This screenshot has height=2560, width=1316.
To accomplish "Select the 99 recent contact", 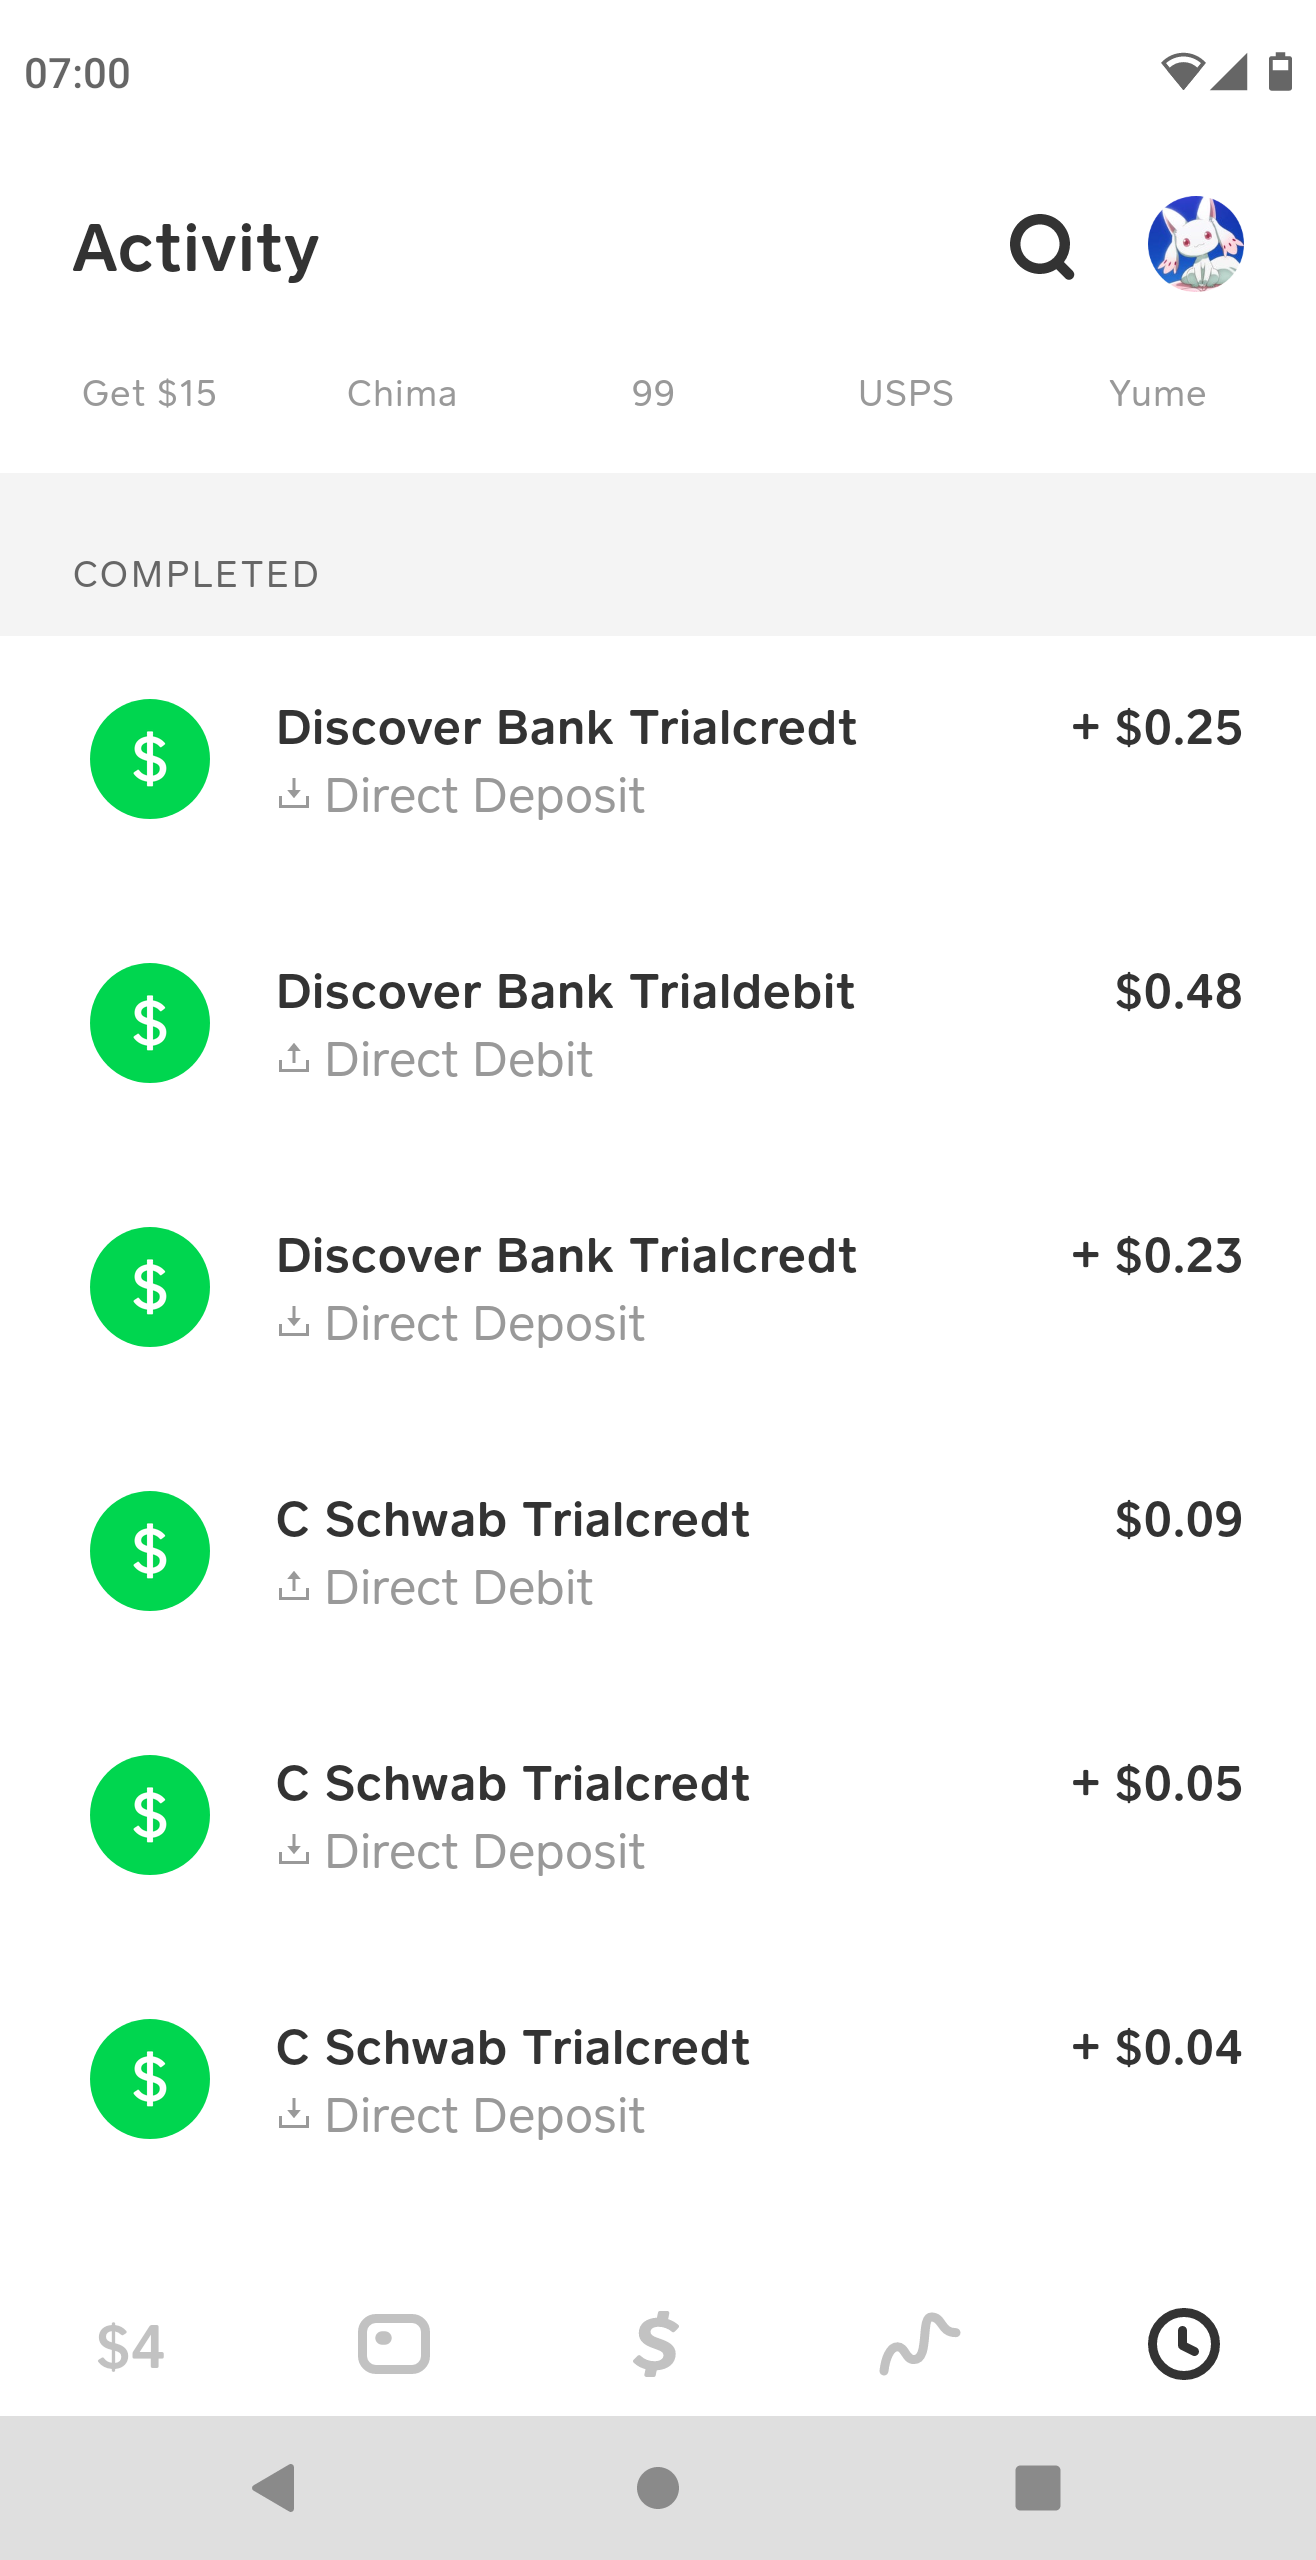I will point(653,394).
